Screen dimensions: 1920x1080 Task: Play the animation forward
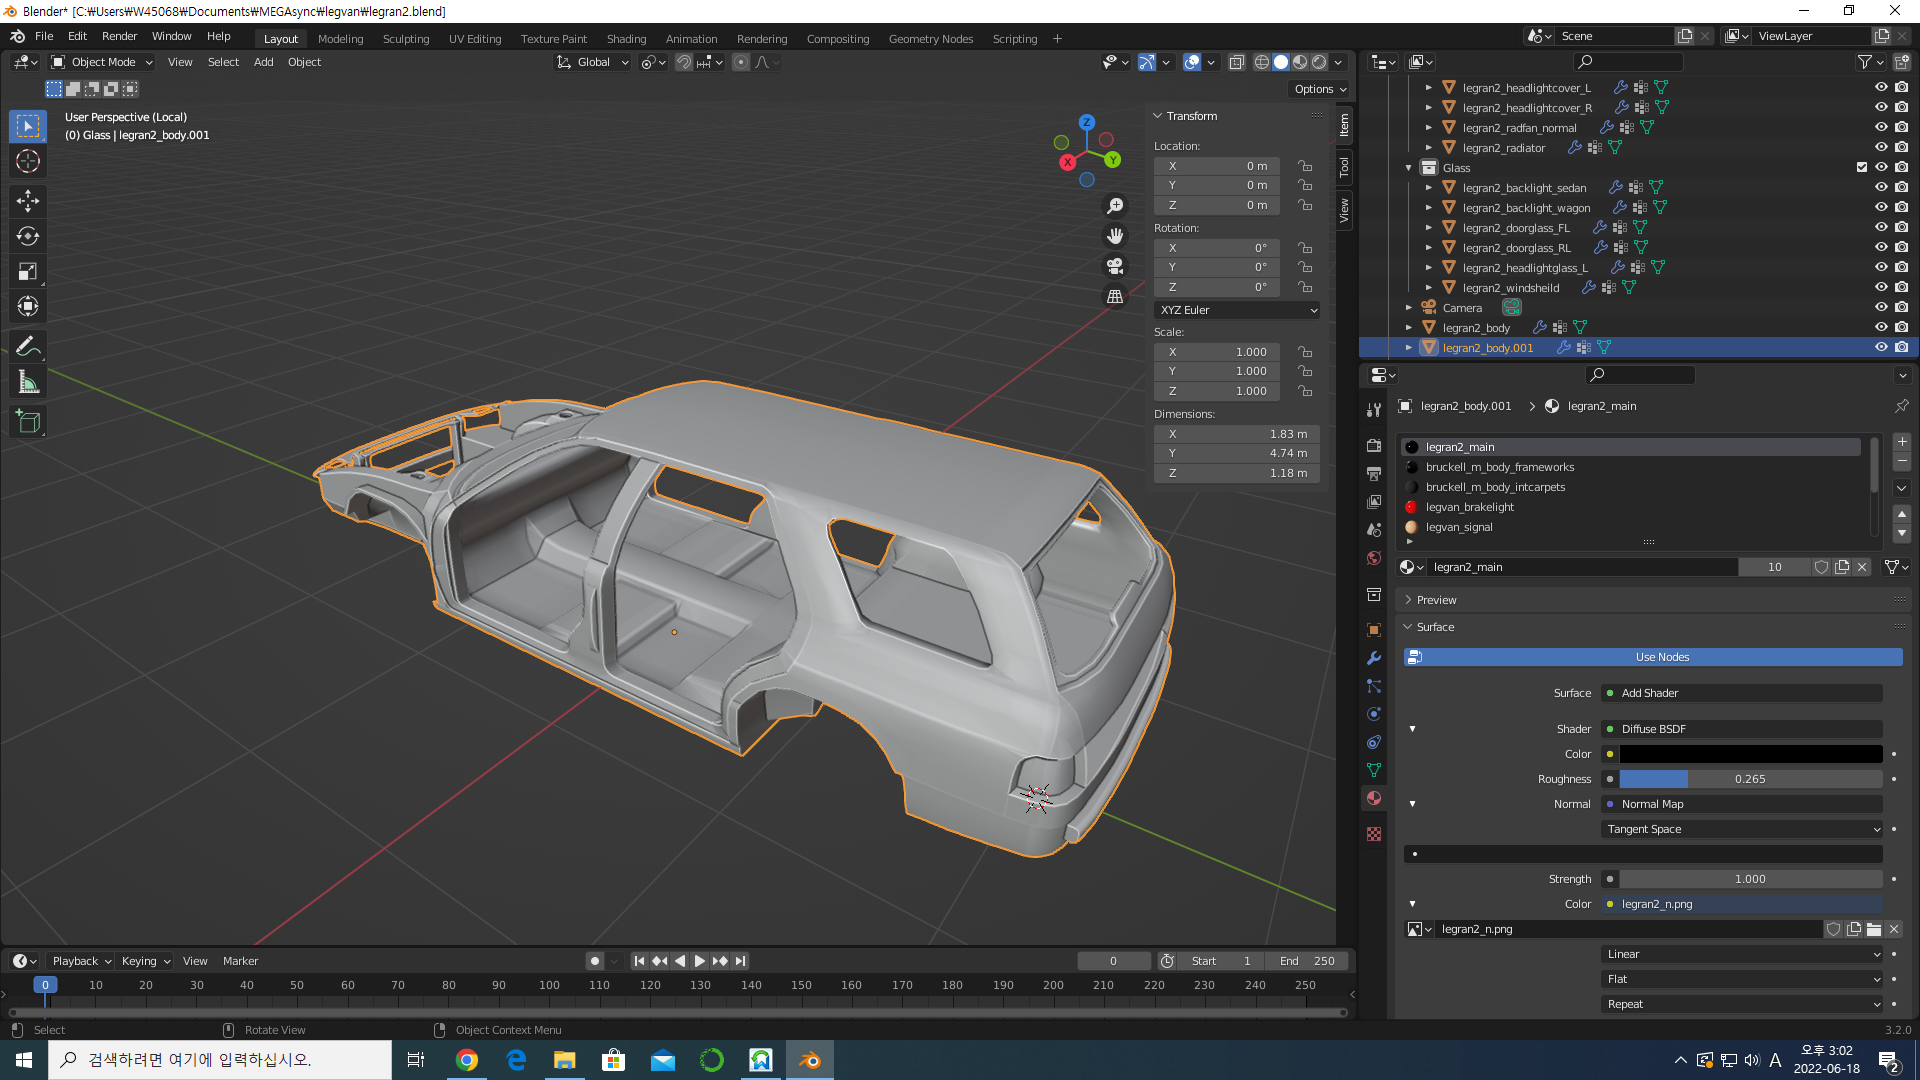699,961
